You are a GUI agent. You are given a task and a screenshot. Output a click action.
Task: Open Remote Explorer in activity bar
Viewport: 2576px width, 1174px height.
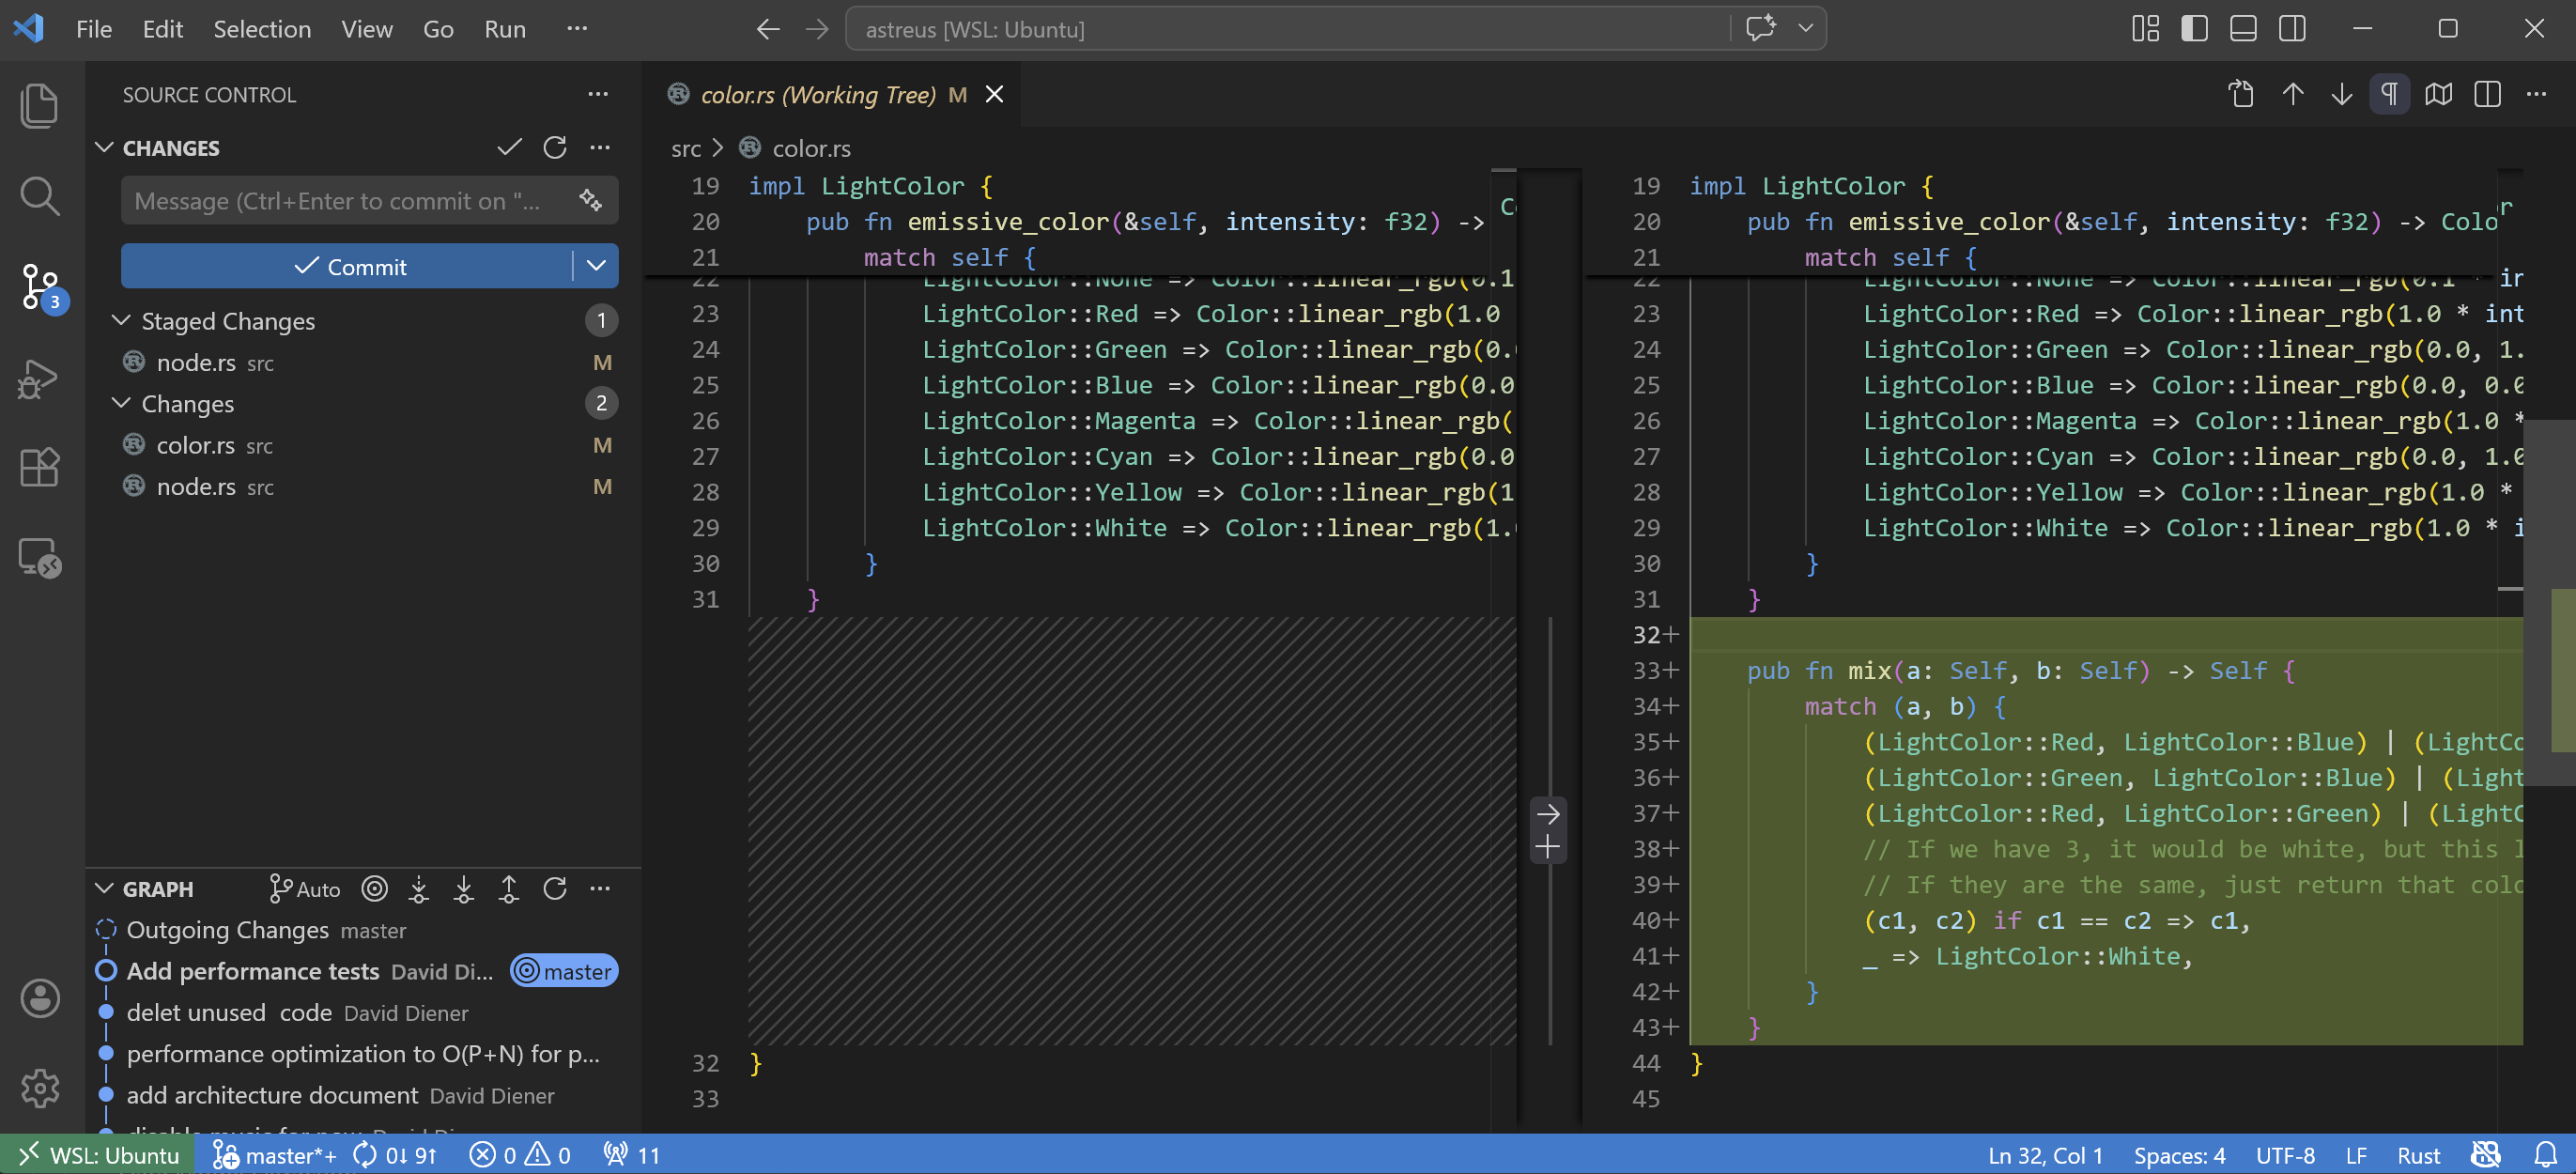coord(40,557)
